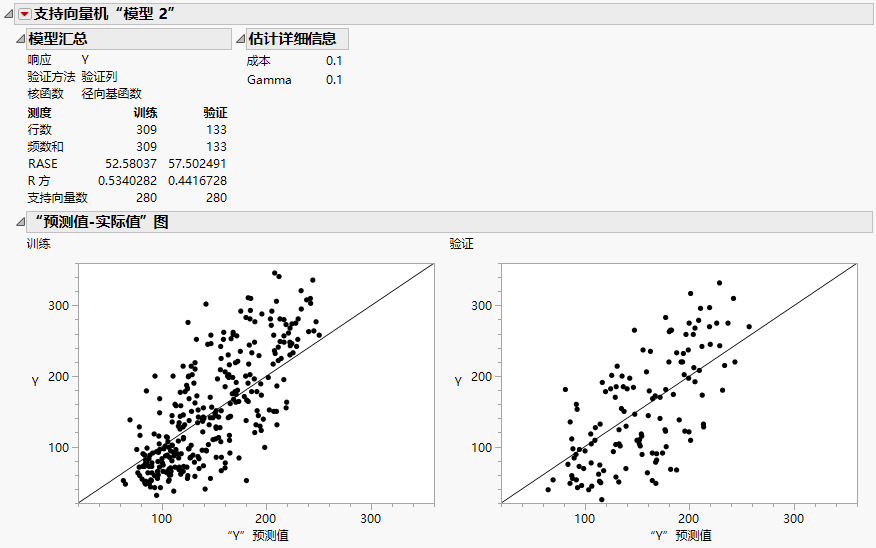This screenshot has width=876, height=548.
Task: Collapse the "预测值-实际值" 图 section
Action: (x=21, y=222)
